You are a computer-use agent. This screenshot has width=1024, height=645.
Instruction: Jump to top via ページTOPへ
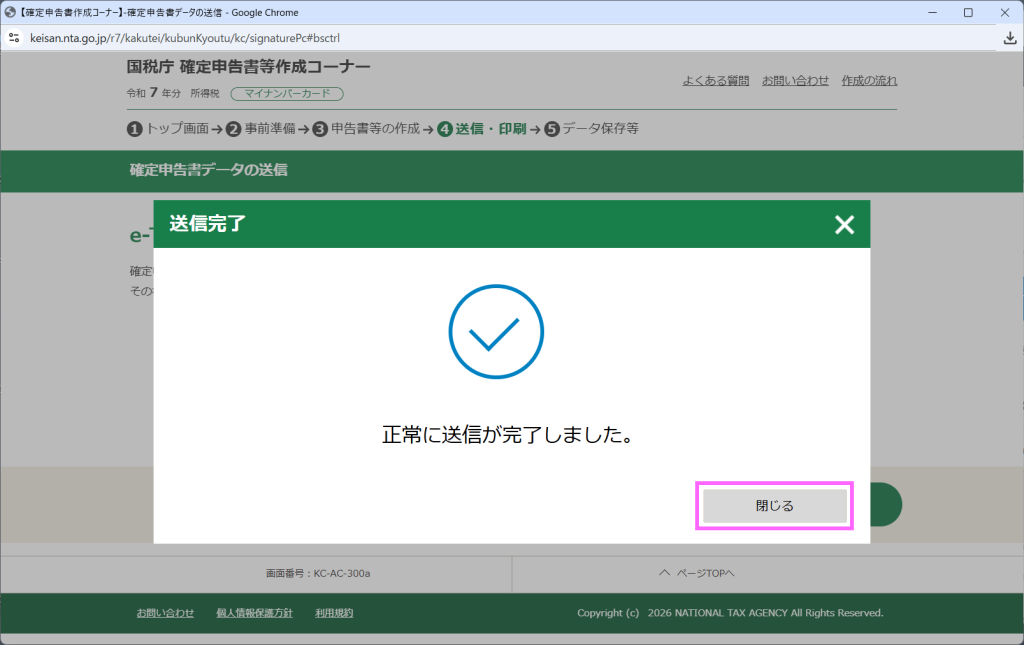[x=696, y=574]
